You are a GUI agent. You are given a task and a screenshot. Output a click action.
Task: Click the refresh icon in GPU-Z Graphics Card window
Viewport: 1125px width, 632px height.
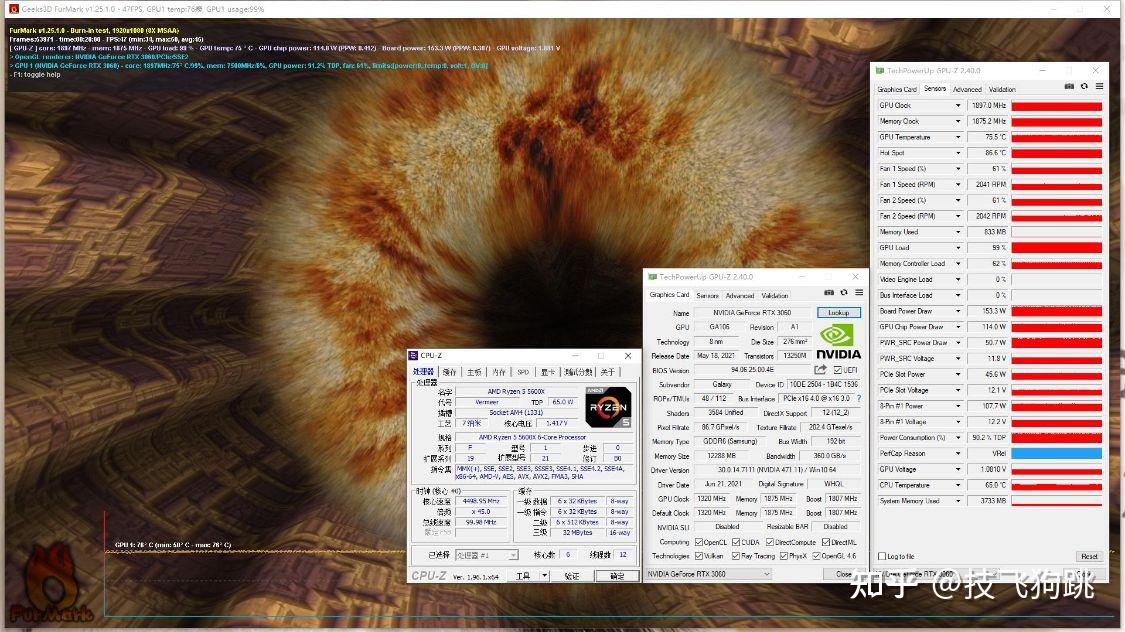point(844,293)
